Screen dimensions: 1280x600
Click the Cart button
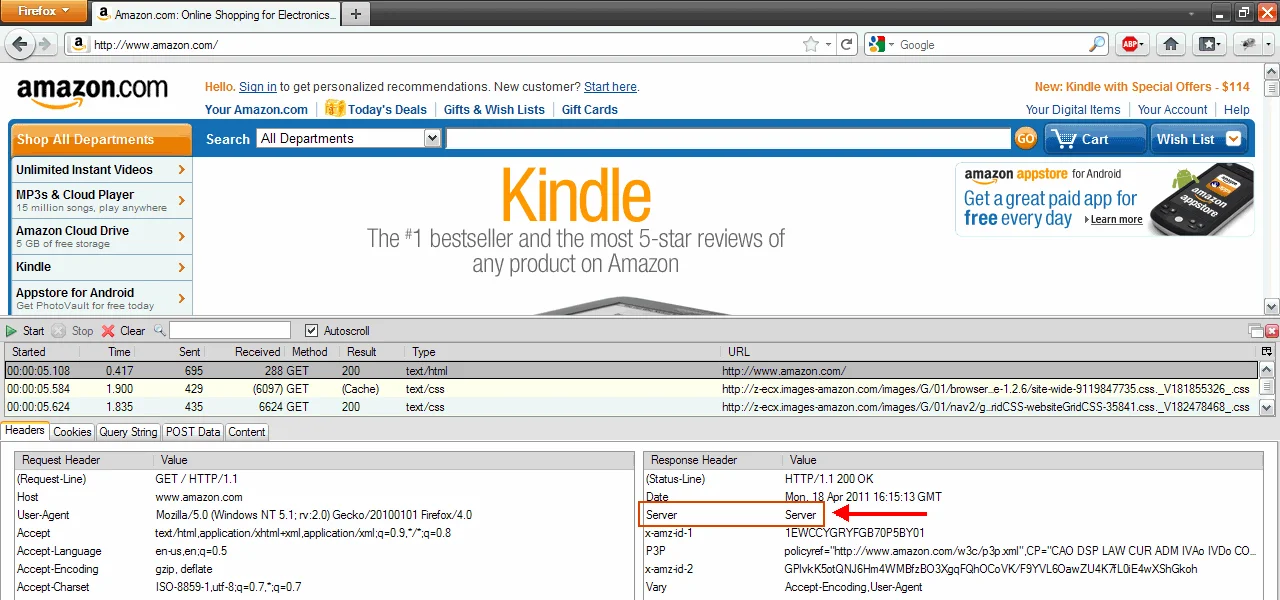1095,139
